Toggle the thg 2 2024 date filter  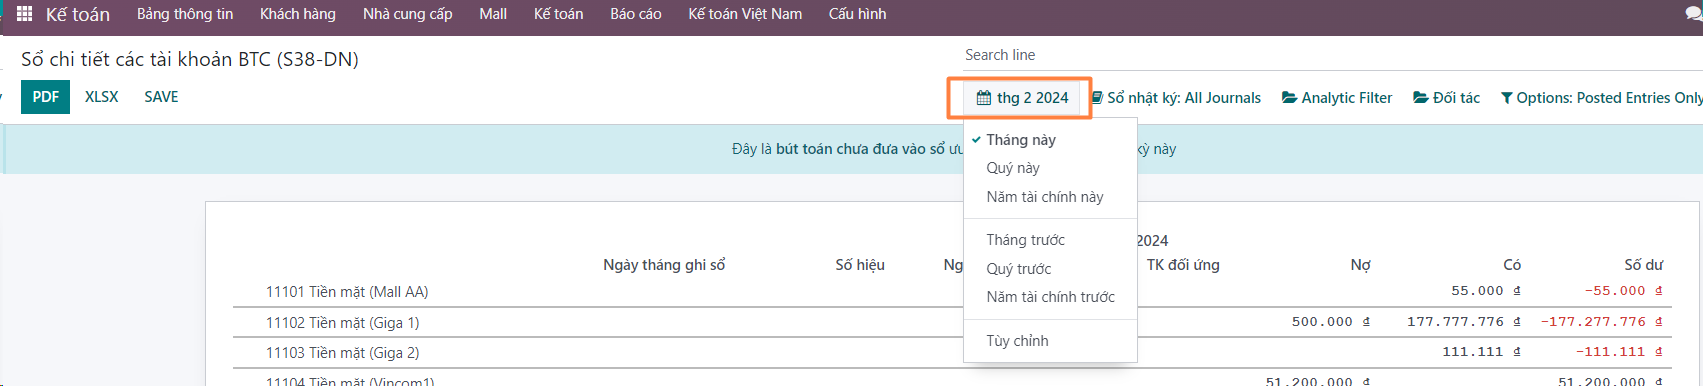[x=1022, y=98]
